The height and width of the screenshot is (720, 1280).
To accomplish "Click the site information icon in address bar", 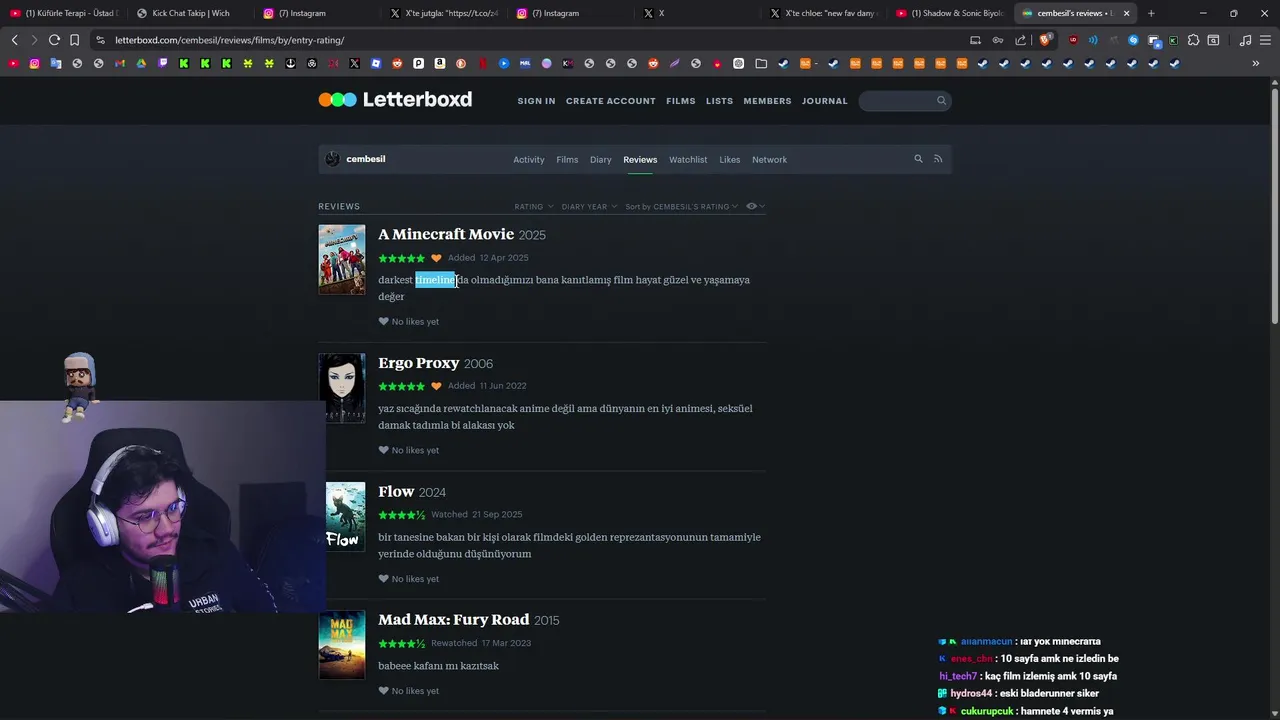I will coord(100,40).
